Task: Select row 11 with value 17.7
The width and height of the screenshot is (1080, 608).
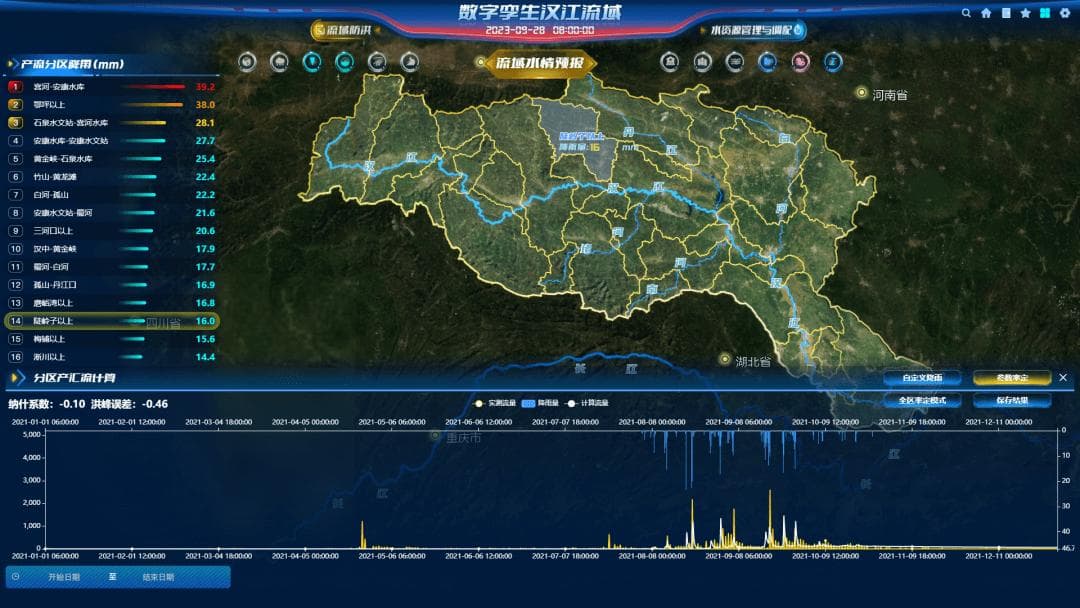Action: coord(112,266)
